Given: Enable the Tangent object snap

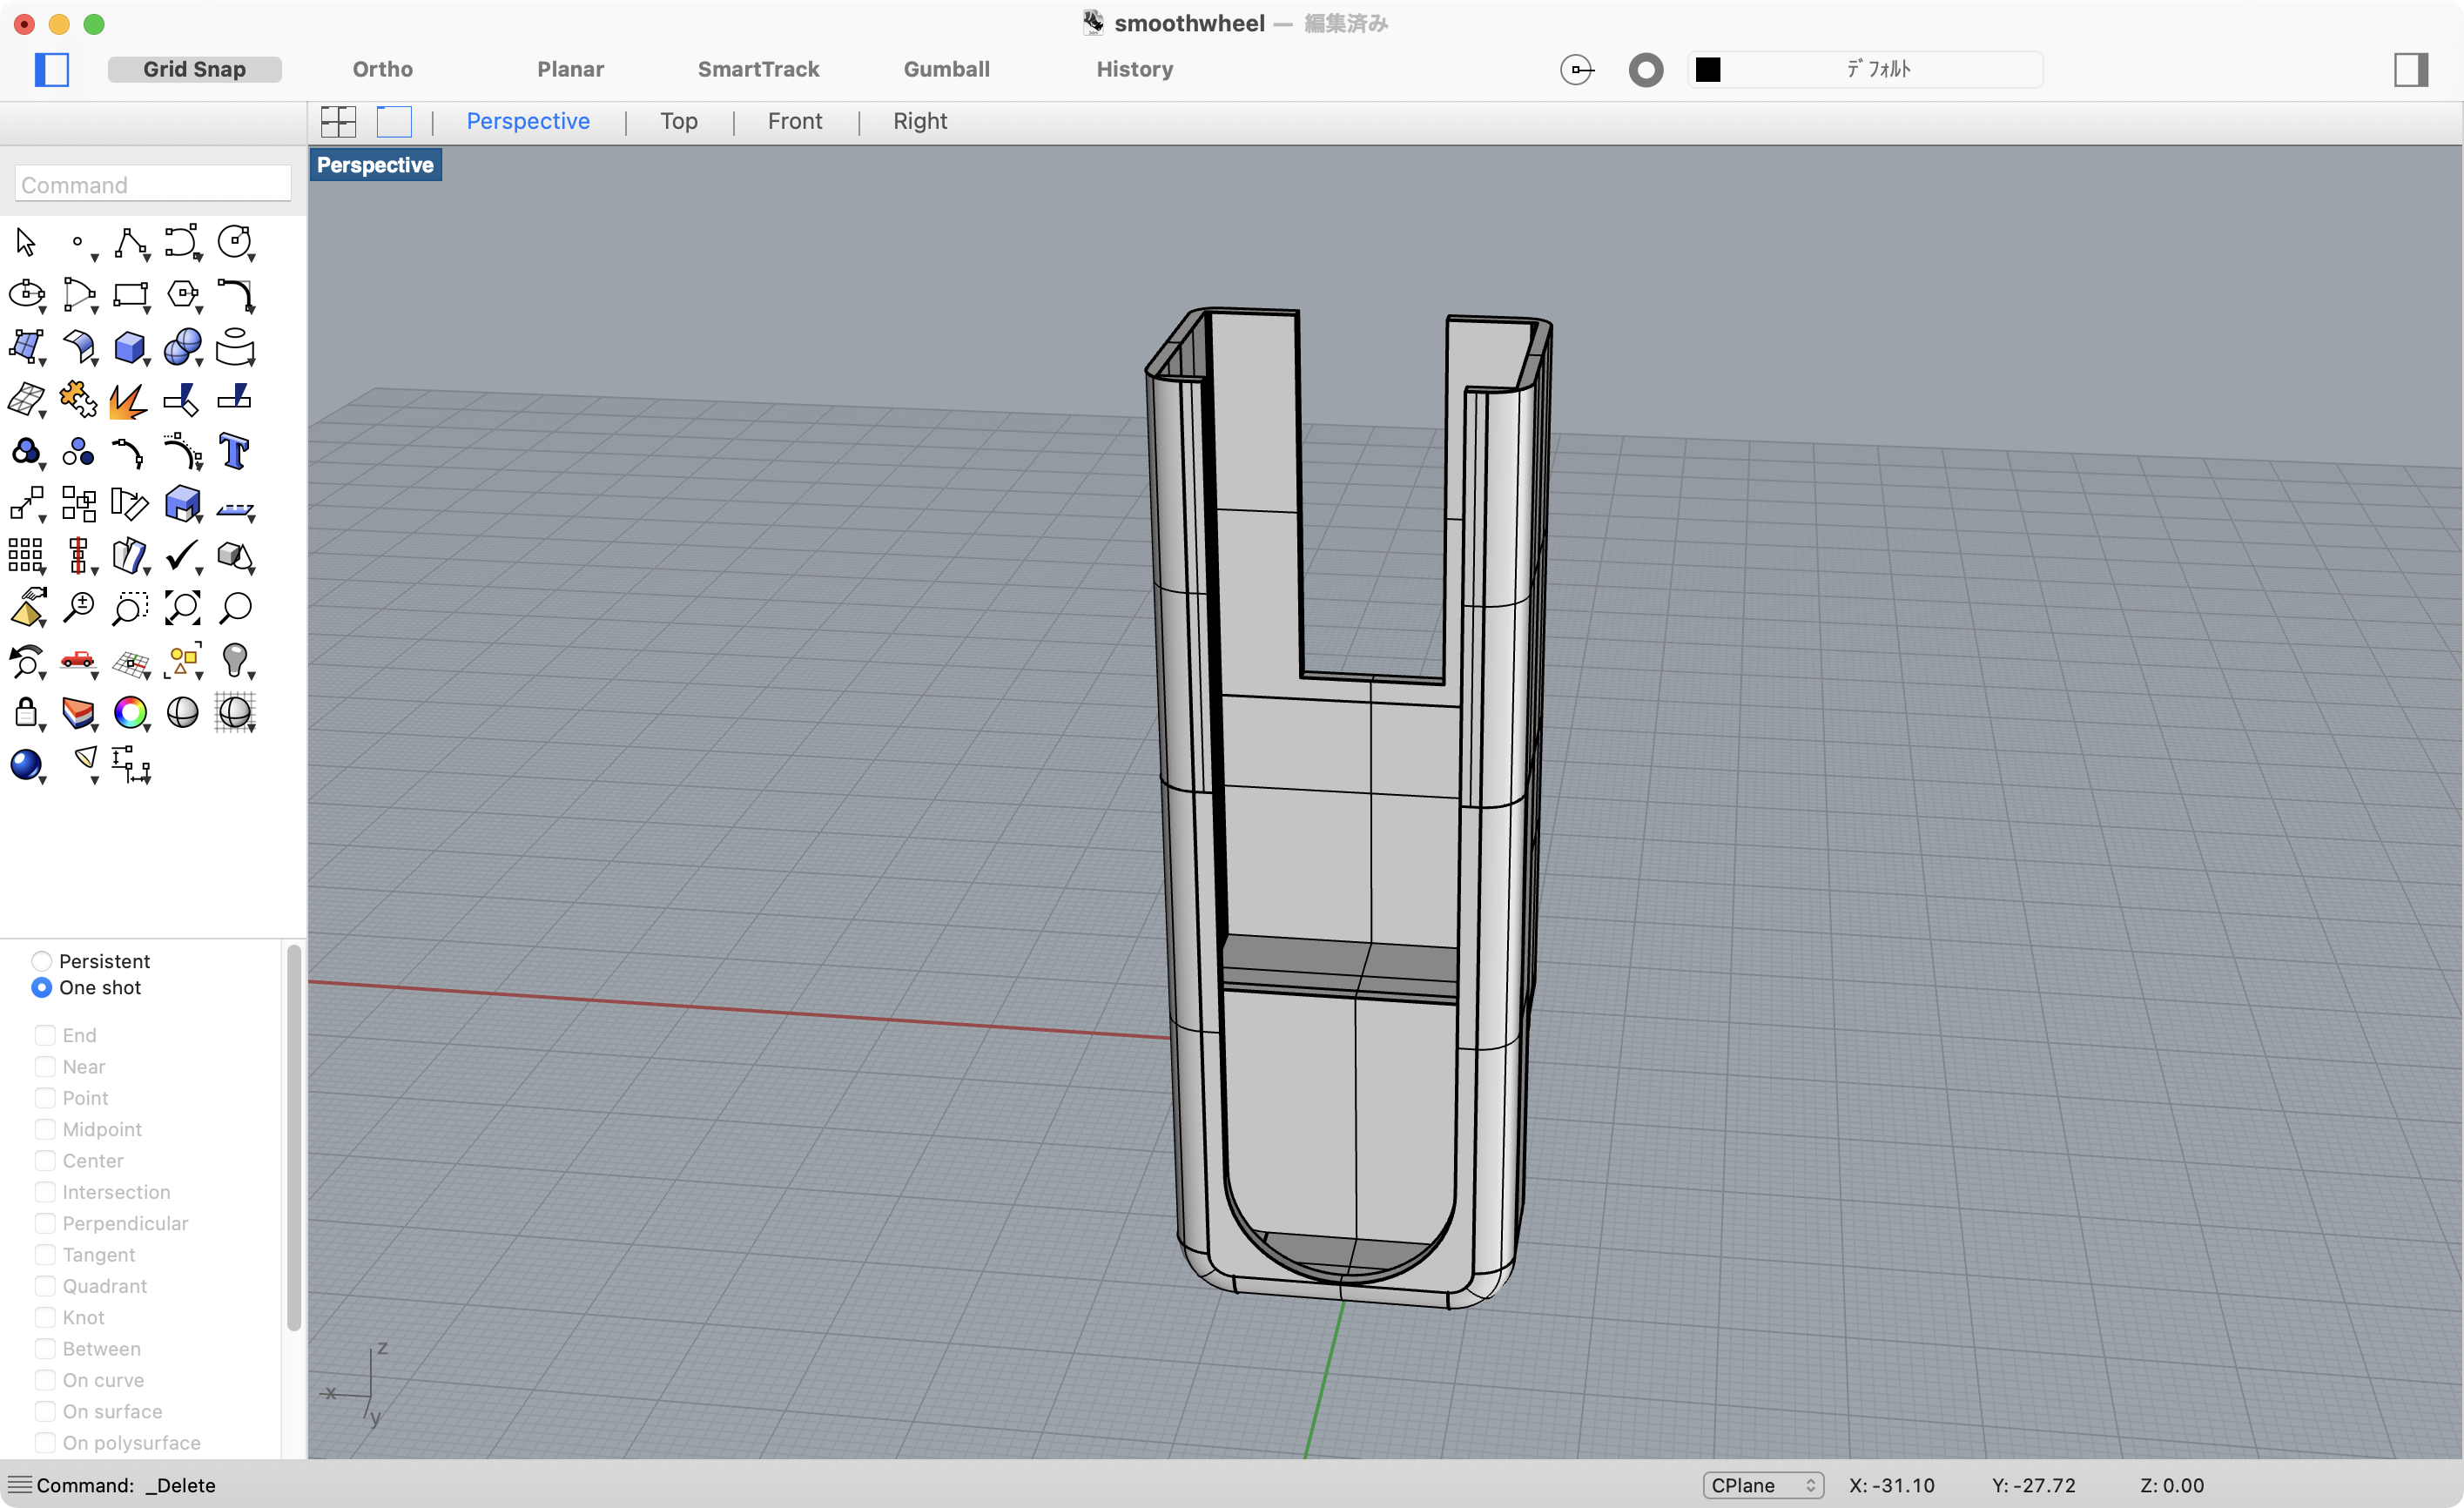Looking at the screenshot, I should 45,1254.
